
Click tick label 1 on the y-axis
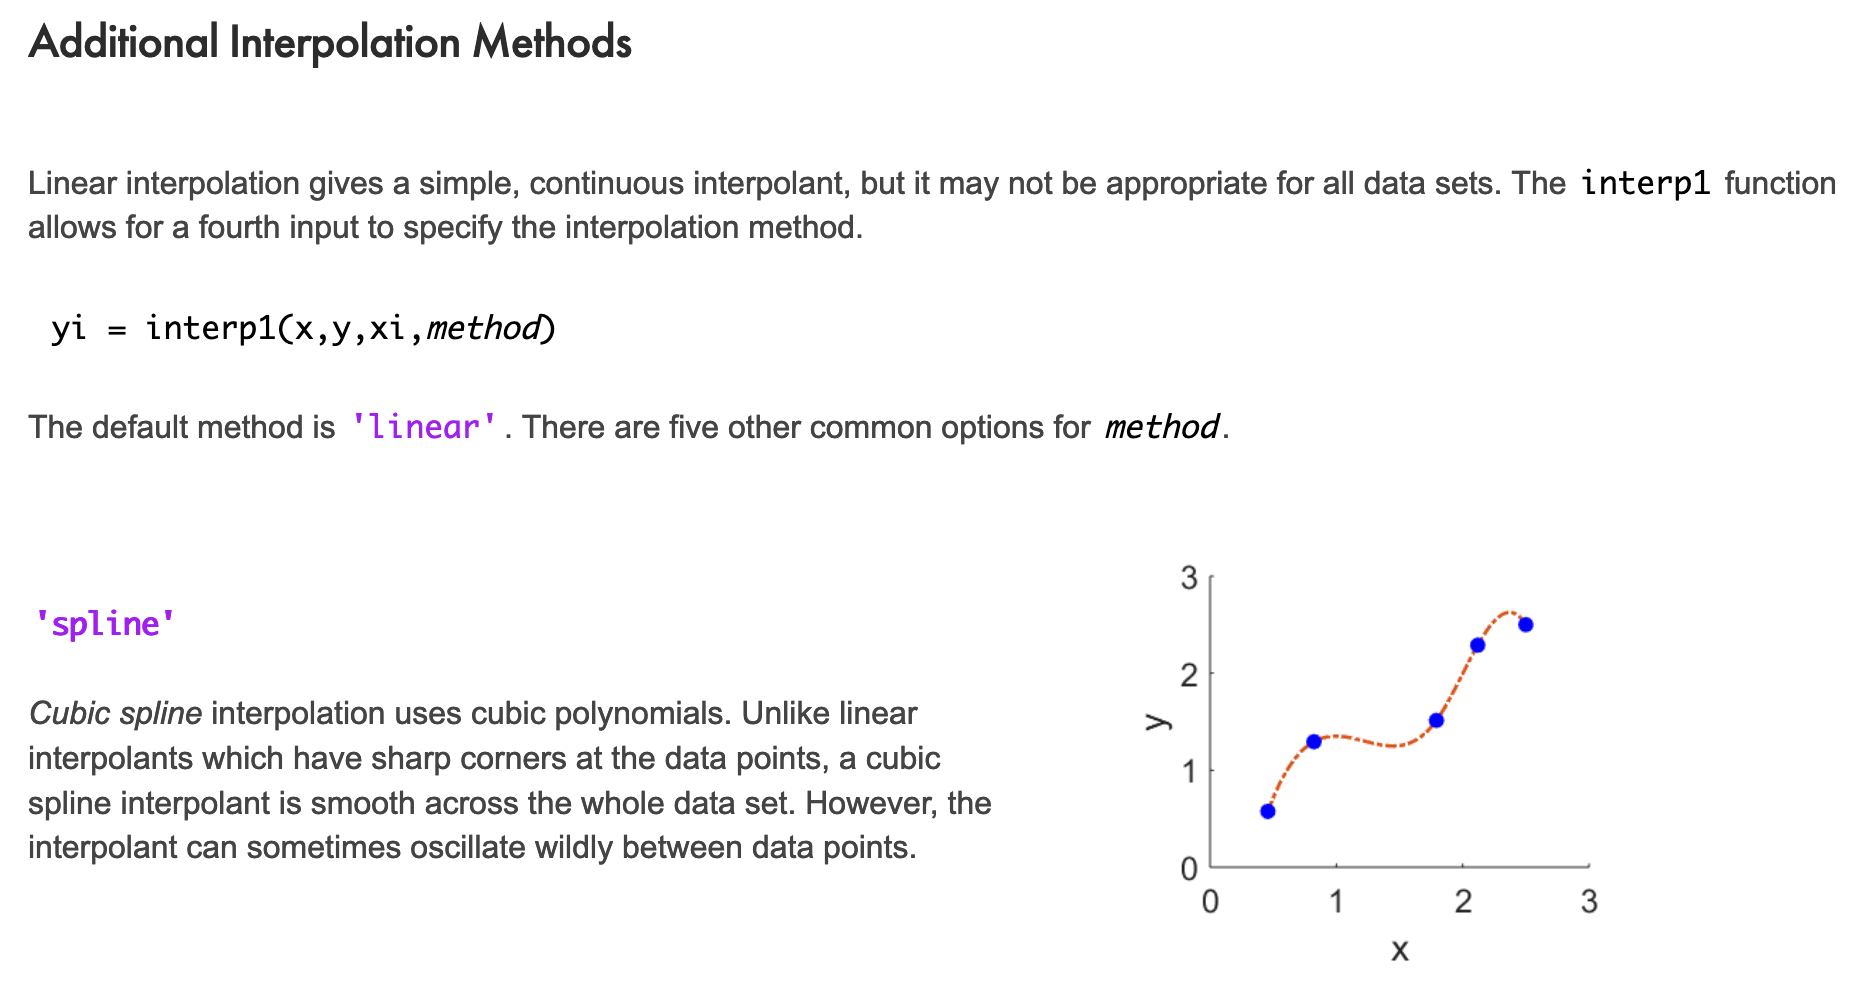pyautogui.click(x=1189, y=772)
